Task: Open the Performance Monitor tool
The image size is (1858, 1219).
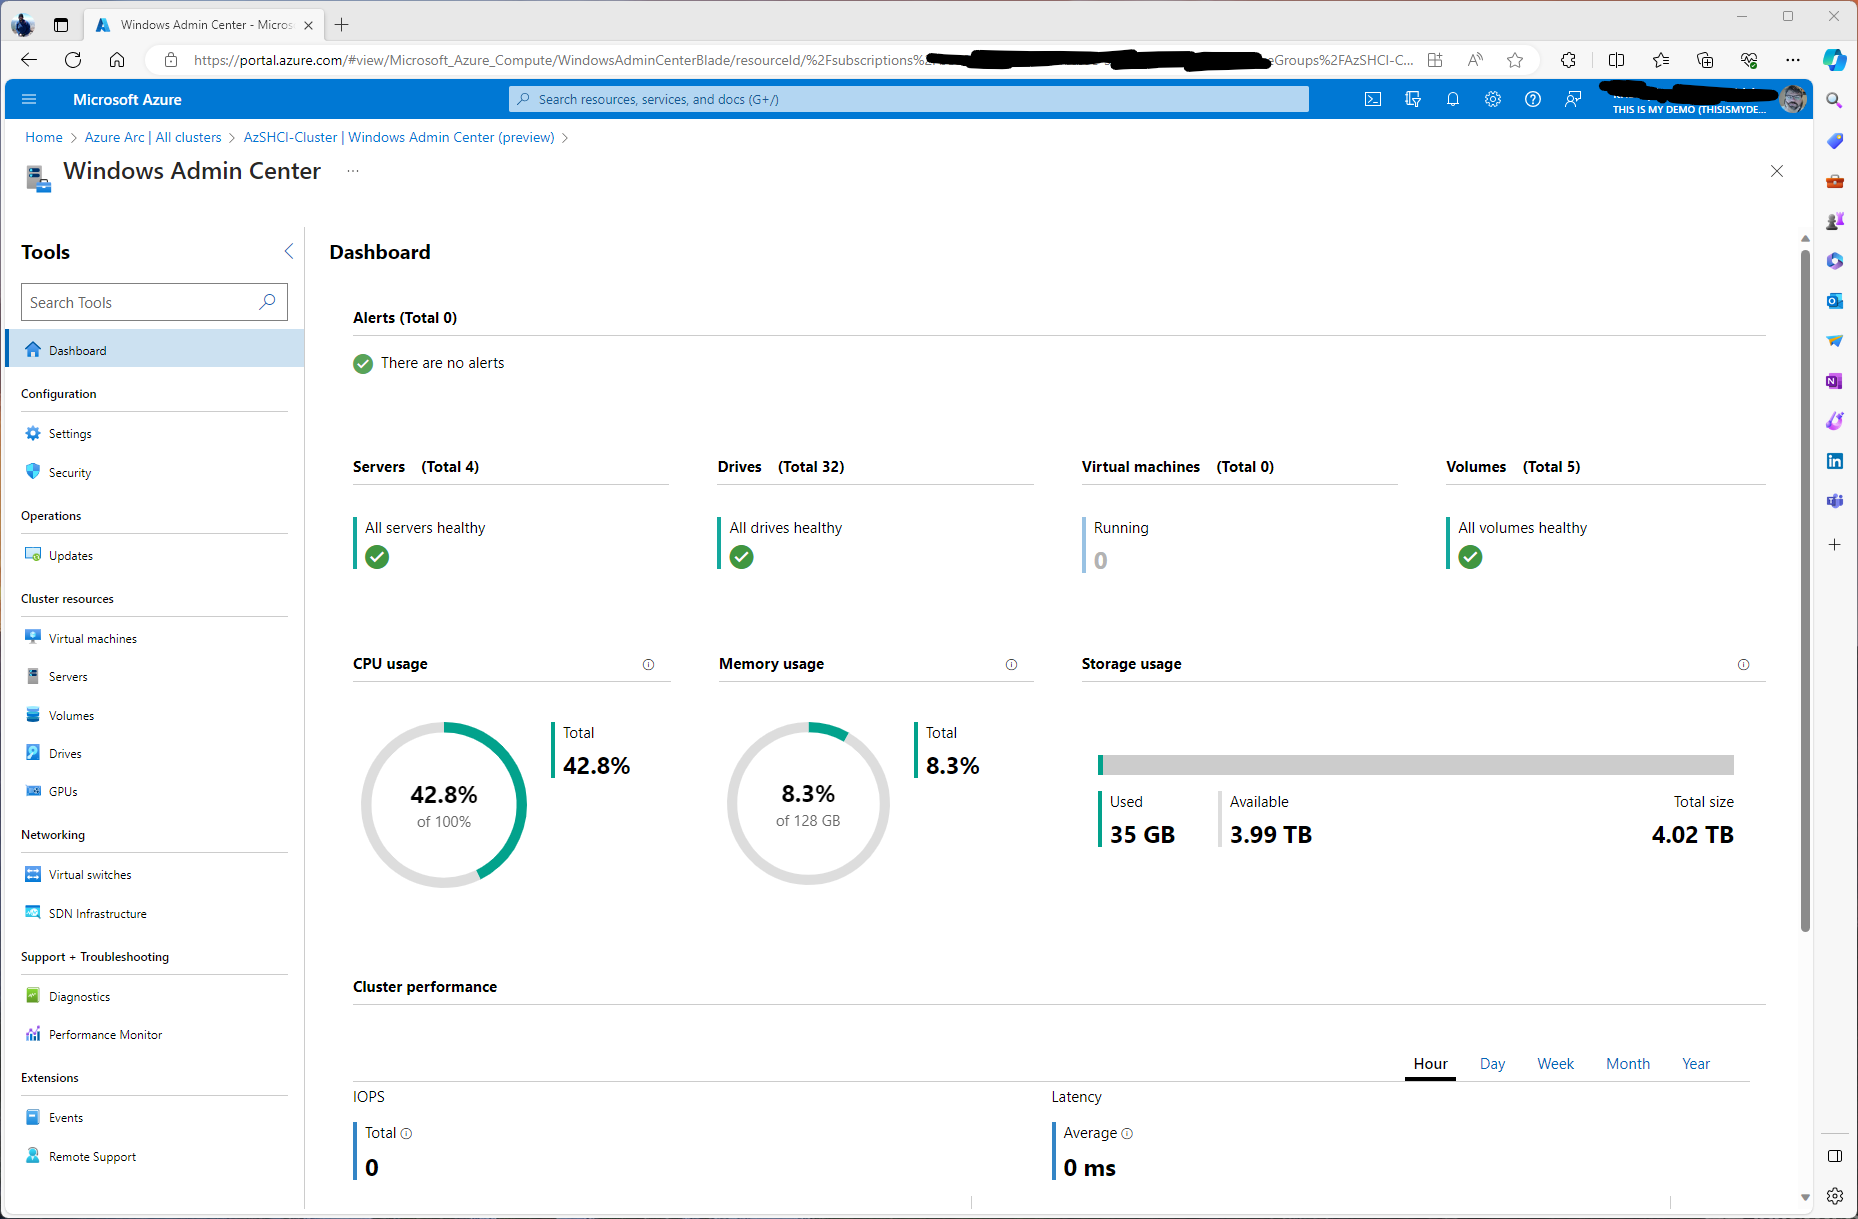Action: 105,1034
